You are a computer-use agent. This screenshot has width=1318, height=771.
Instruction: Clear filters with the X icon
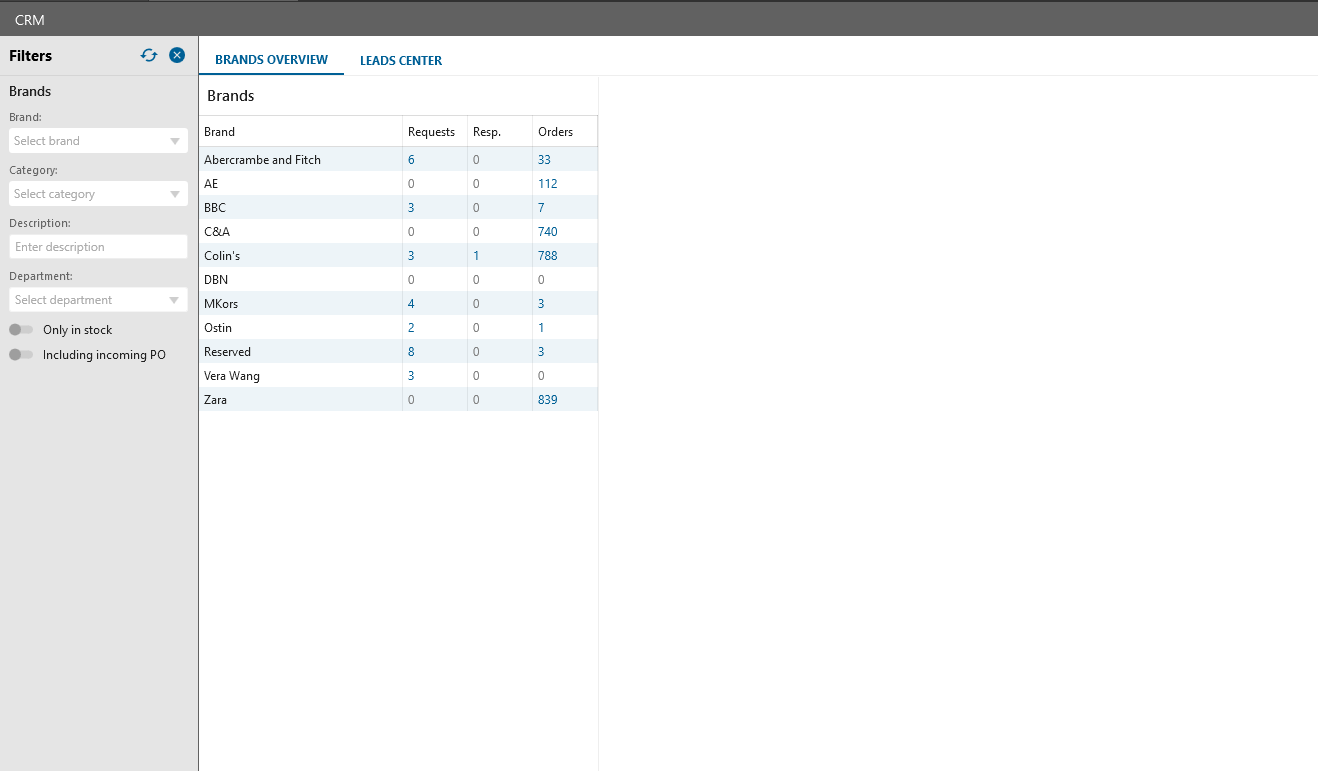click(x=177, y=56)
